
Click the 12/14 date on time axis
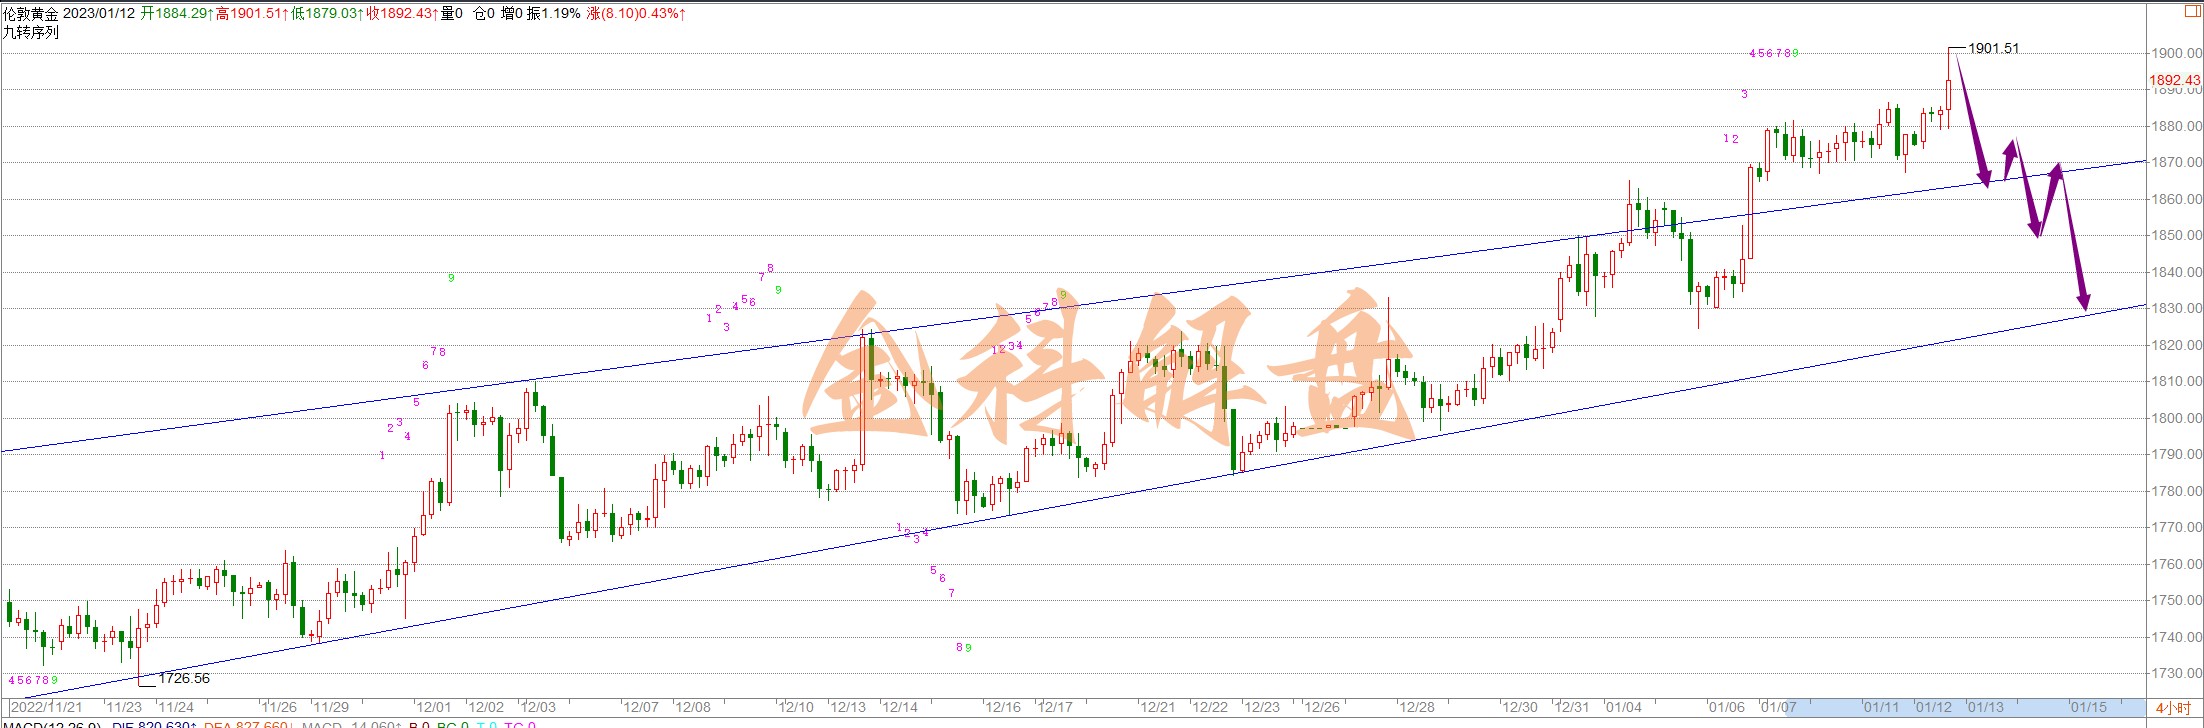click(x=900, y=707)
